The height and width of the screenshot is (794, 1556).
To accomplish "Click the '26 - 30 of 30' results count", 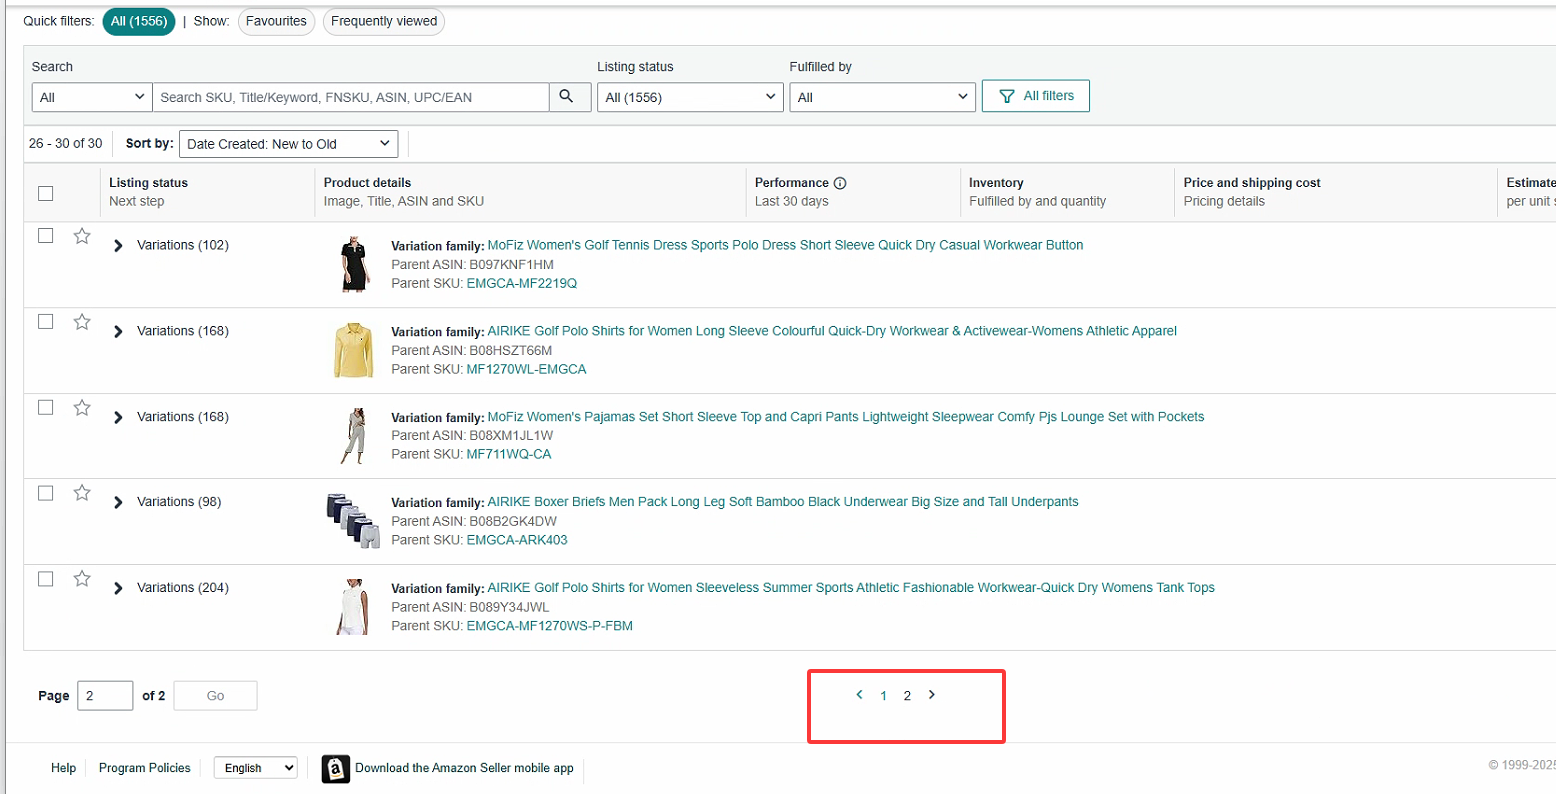I will (x=66, y=144).
